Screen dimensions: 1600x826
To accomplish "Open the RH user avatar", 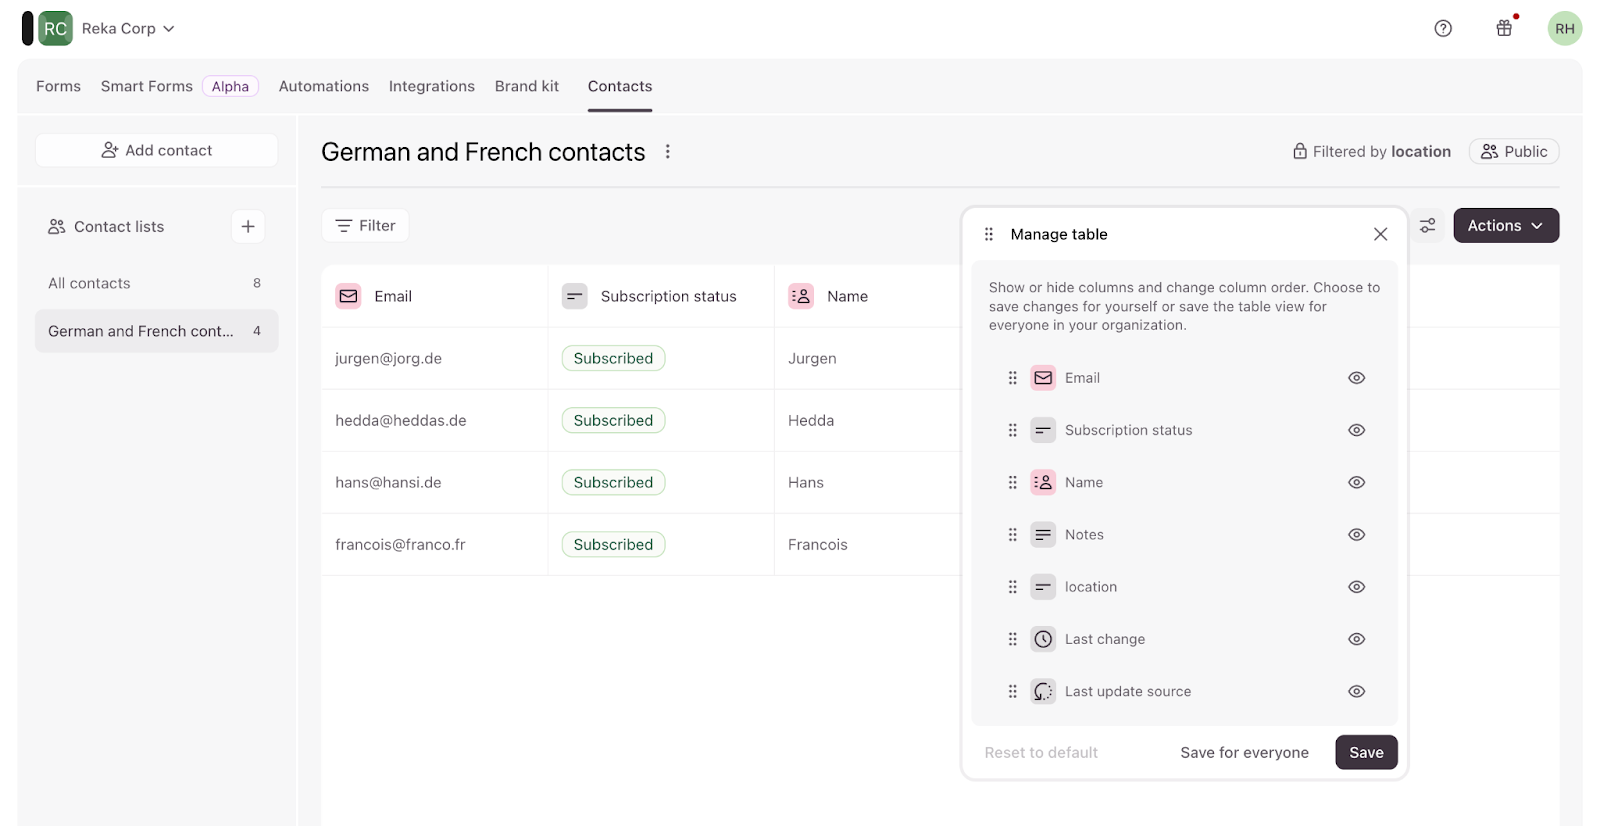I will tap(1564, 28).
